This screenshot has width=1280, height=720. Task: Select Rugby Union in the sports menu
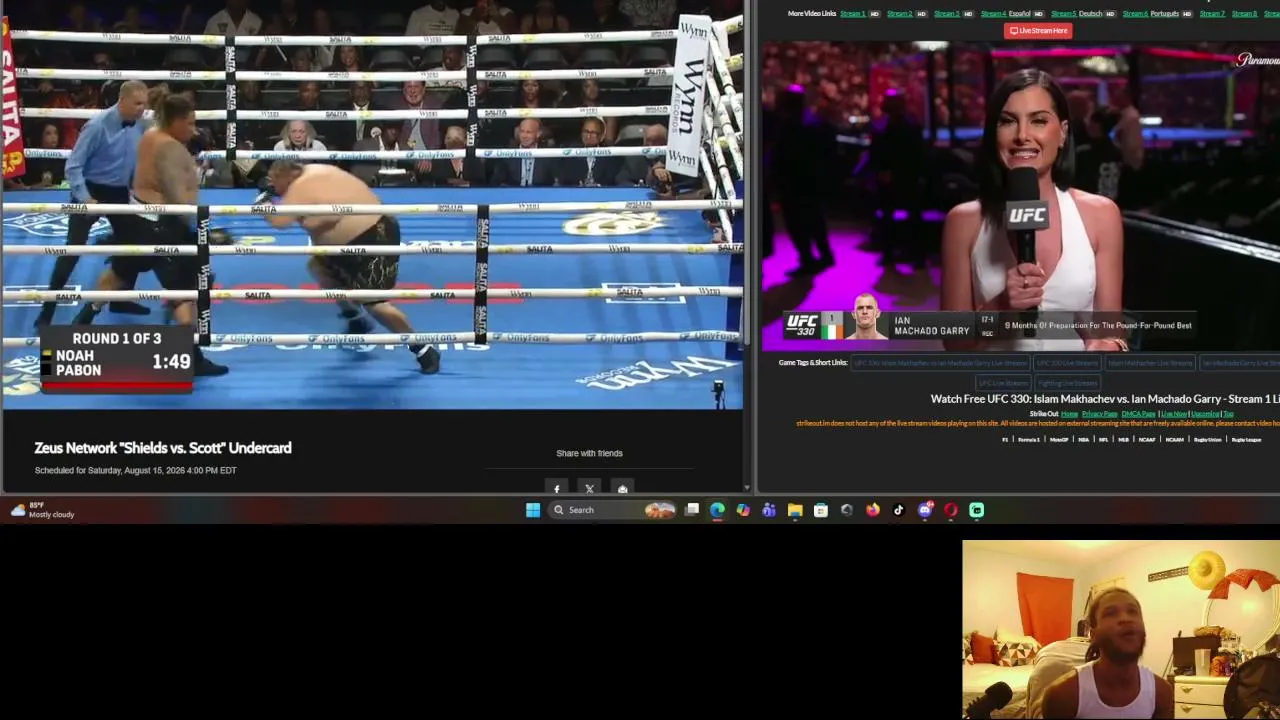pyautogui.click(x=1208, y=440)
